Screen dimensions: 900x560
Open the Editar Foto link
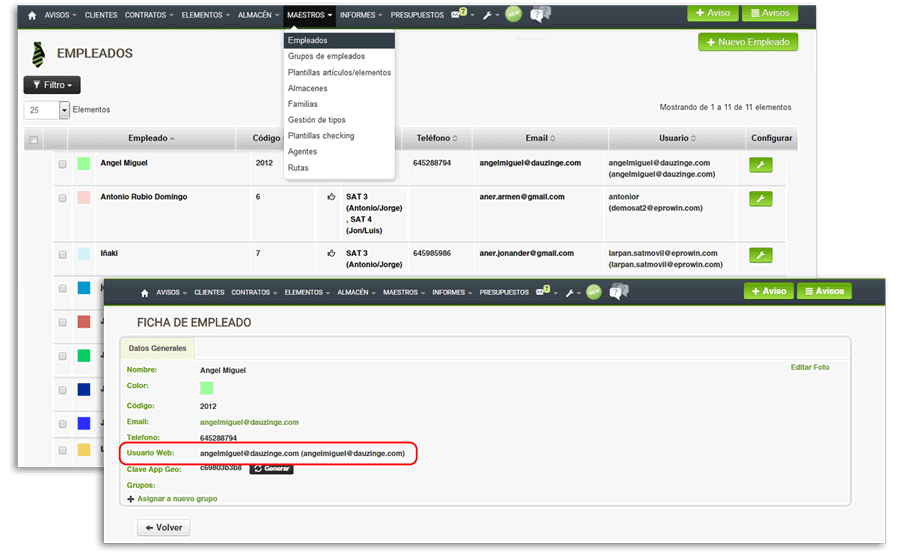(x=810, y=367)
